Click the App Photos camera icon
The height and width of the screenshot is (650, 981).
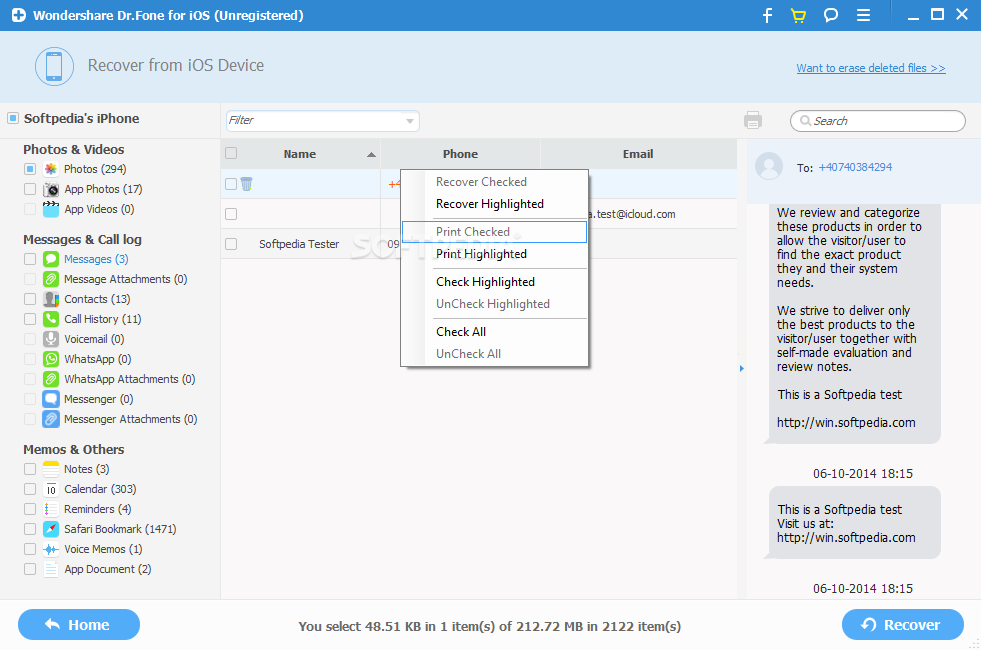point(51,189)
